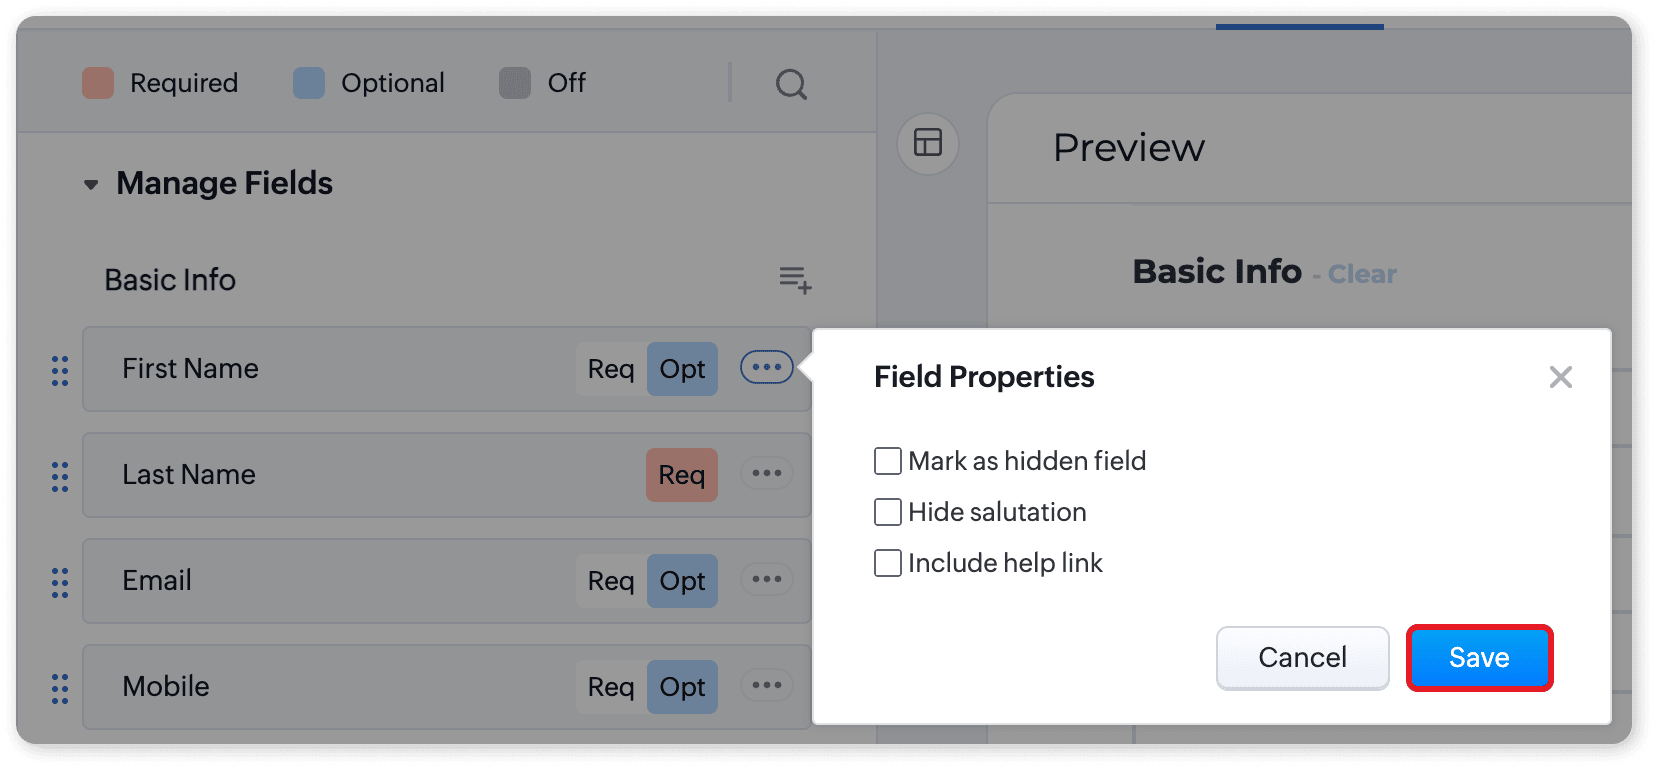Enable Mark as hidden field checkbox

888,461
